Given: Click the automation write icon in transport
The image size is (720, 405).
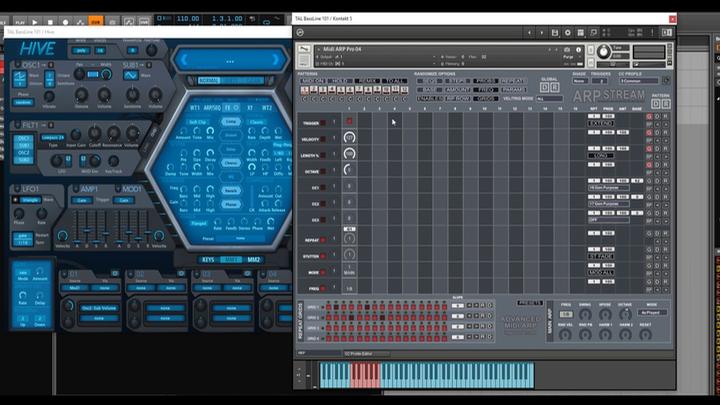Looking at the screenshot, I should pyautogui.click(x=80, y=22).
